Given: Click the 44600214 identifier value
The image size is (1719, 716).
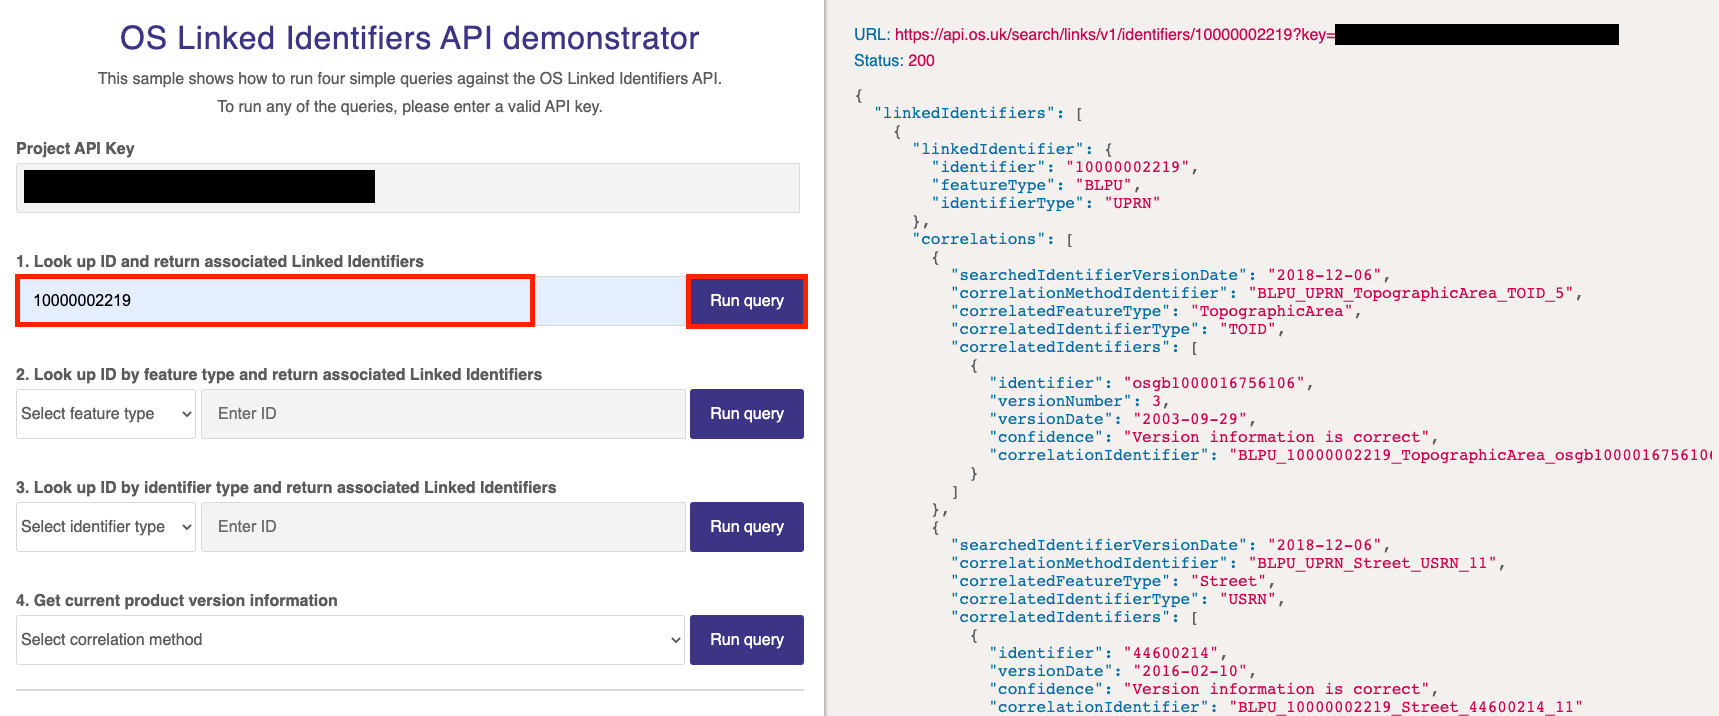Looking at the screenshot, I should (x=1171, y=653).
